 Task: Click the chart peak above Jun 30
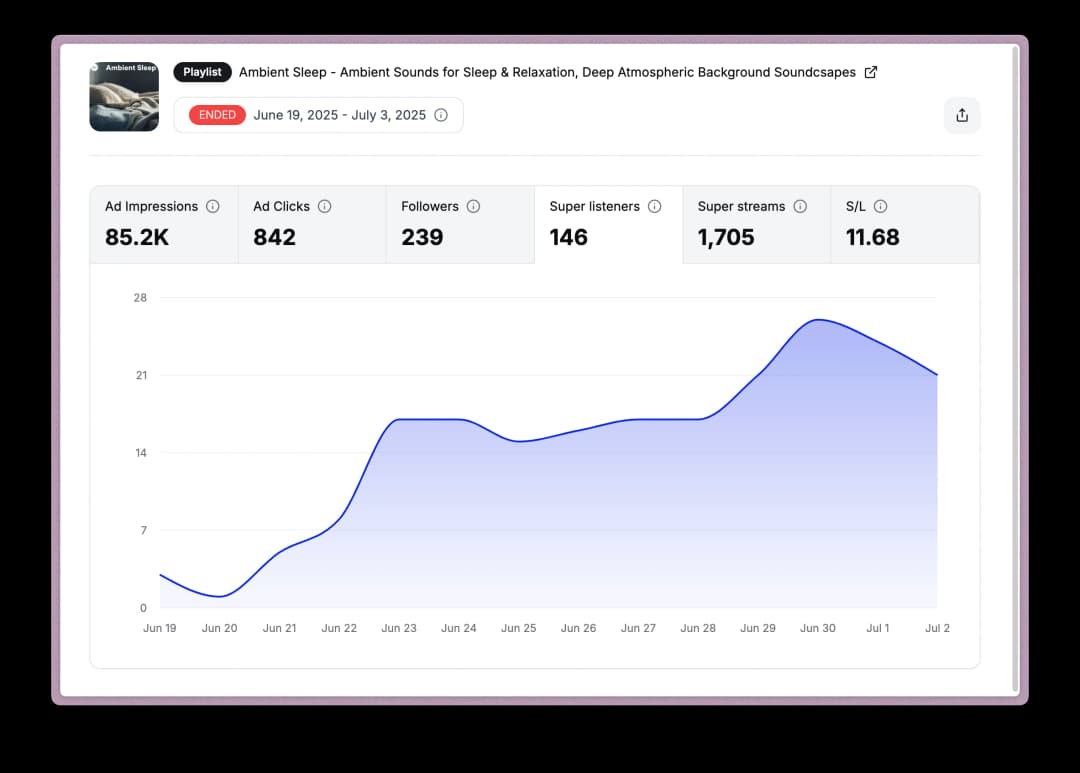pyautogui.click(x=818, y=320)
